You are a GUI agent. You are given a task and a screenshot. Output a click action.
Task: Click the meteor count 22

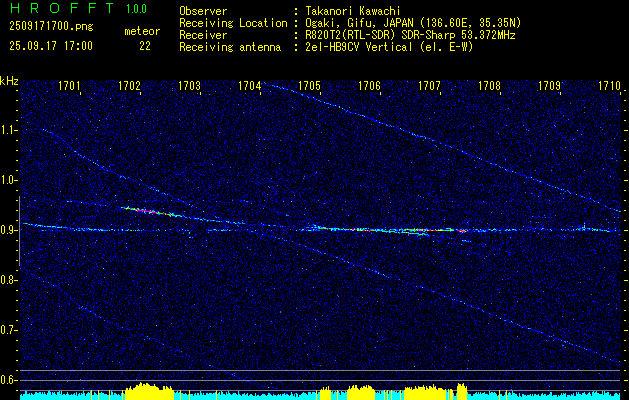point(145,46)
